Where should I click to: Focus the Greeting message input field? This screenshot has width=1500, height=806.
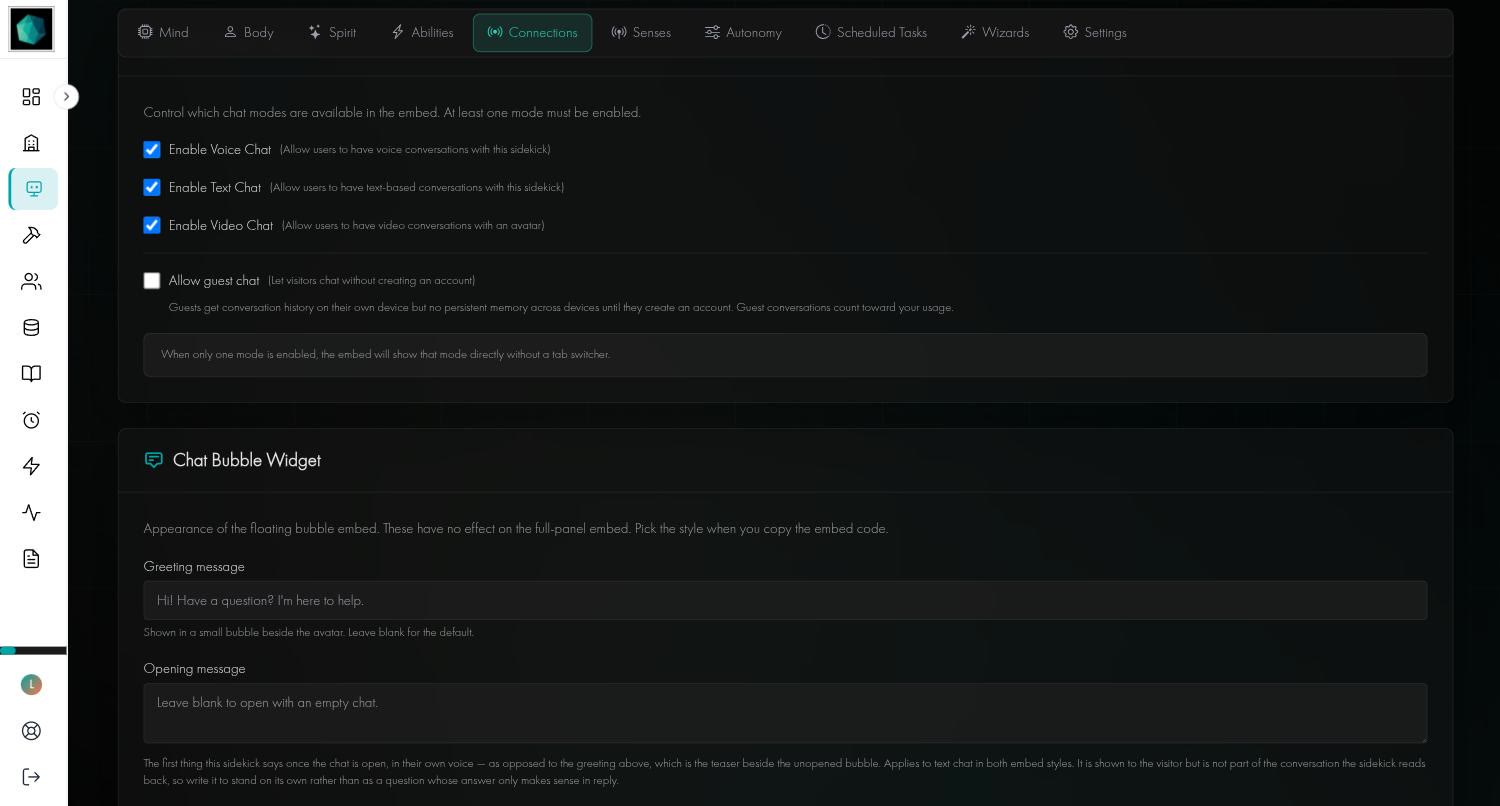[785, 601]
